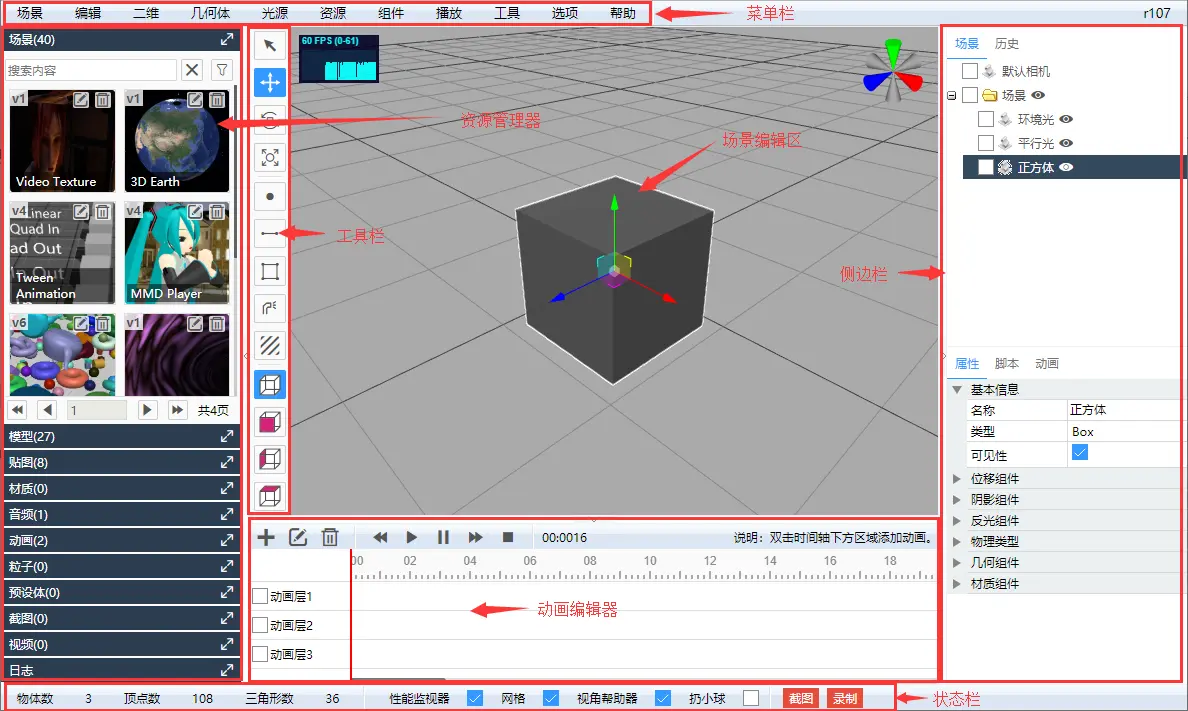
Task: Play the animation timeline
Action: [412, 537]
